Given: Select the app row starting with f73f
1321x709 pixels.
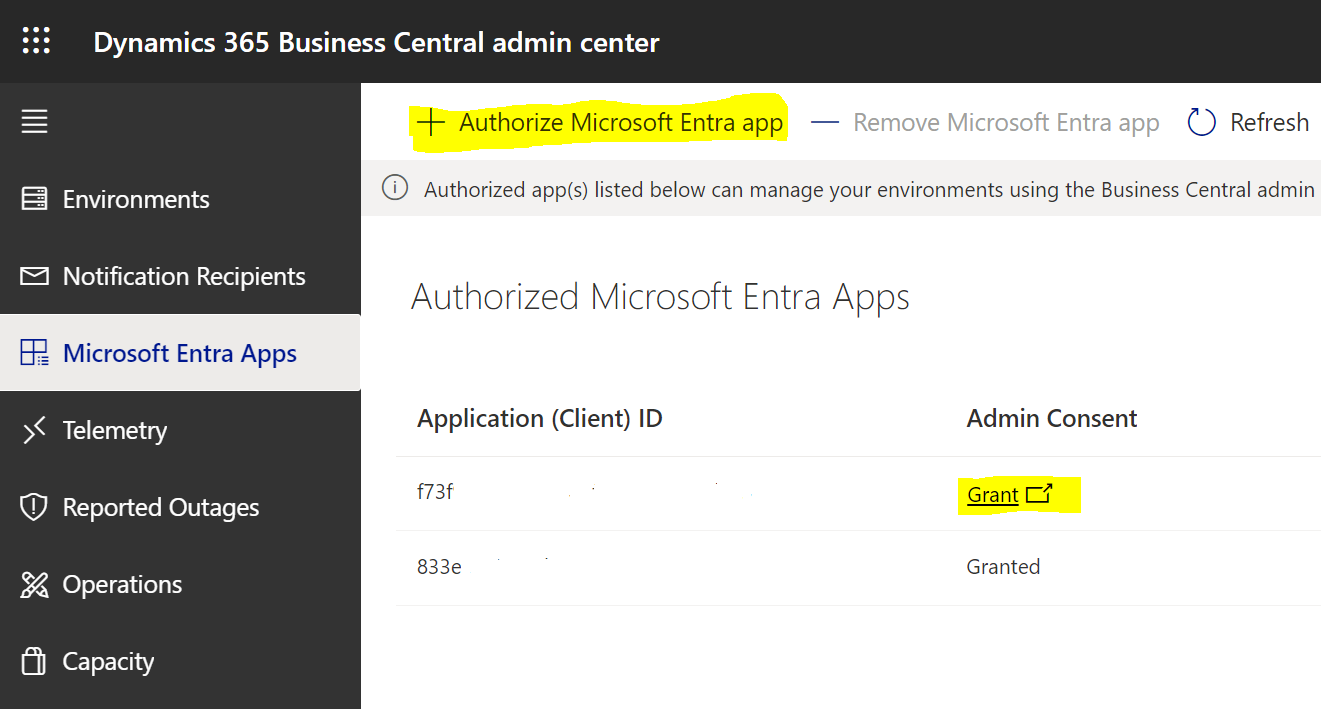Looking at the screenshot, I should coord(436,493).
